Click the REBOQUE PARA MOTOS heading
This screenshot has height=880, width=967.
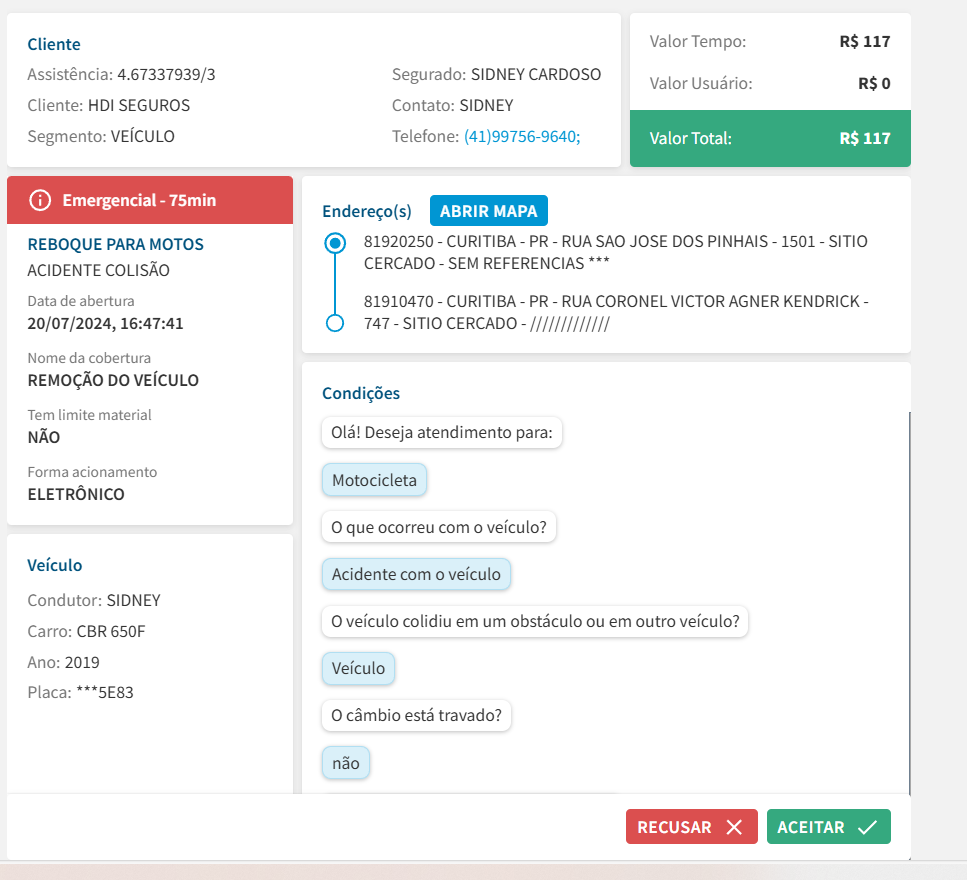tap(115, 244)
